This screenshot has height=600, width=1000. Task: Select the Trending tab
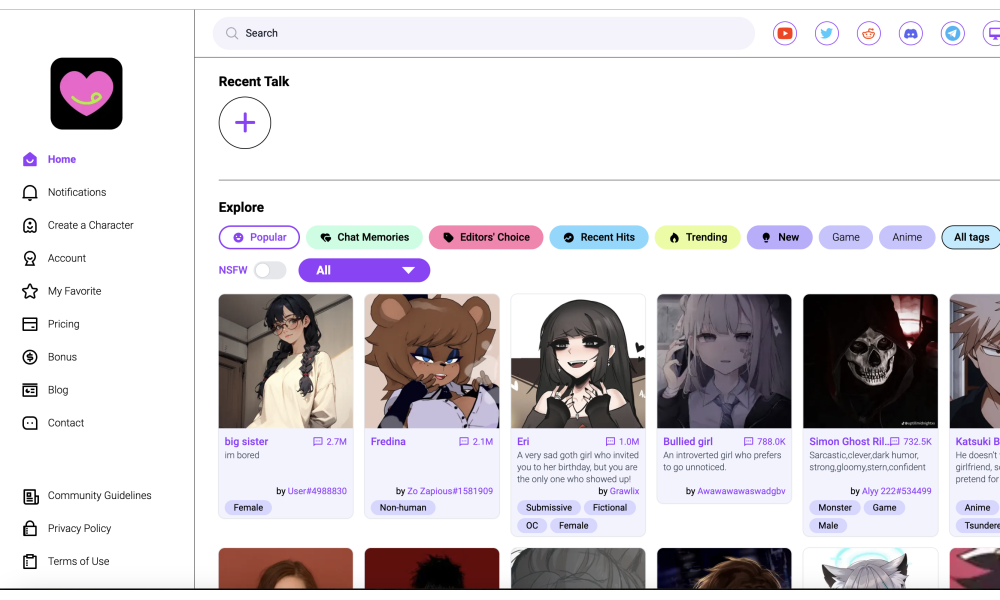point(698,237)
